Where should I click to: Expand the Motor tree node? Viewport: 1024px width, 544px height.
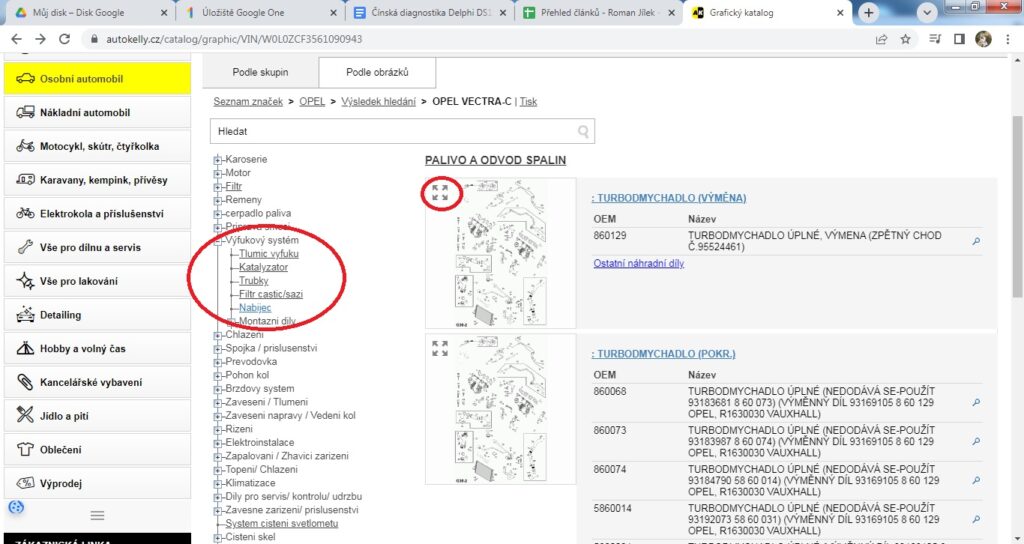pyautogui.click(x=217, y=173)
